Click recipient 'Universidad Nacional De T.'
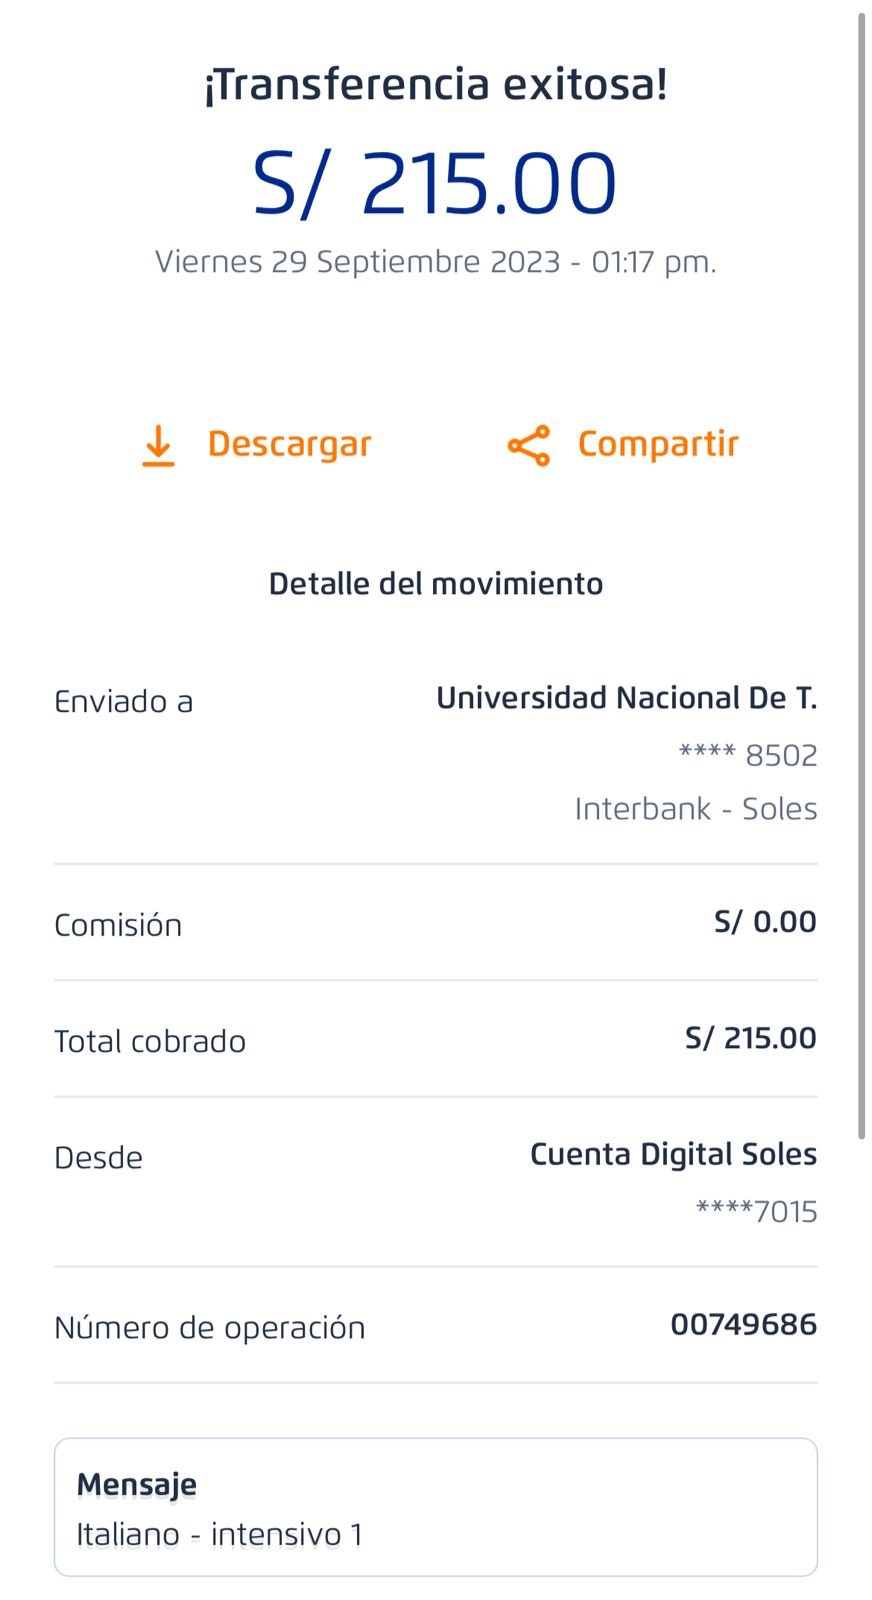 click(x=626, y=698)
